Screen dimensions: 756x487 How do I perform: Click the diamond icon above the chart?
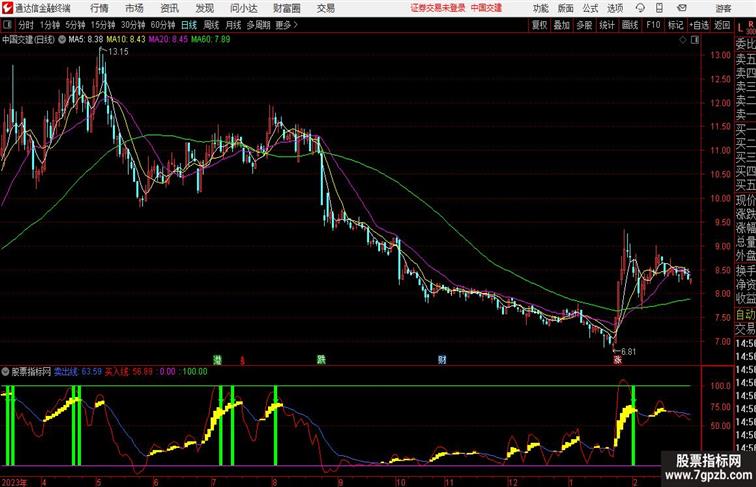pos(683,40)
